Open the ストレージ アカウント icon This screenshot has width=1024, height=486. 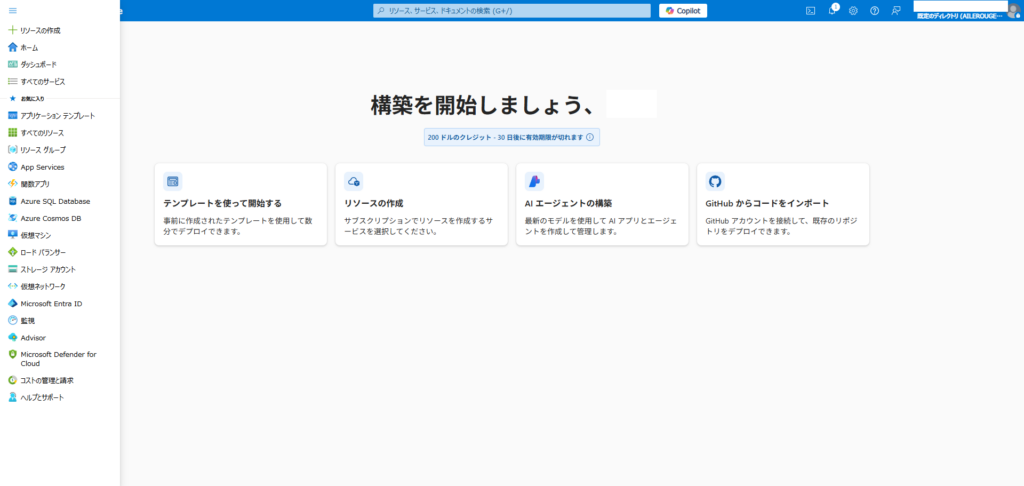click(12, 269)
